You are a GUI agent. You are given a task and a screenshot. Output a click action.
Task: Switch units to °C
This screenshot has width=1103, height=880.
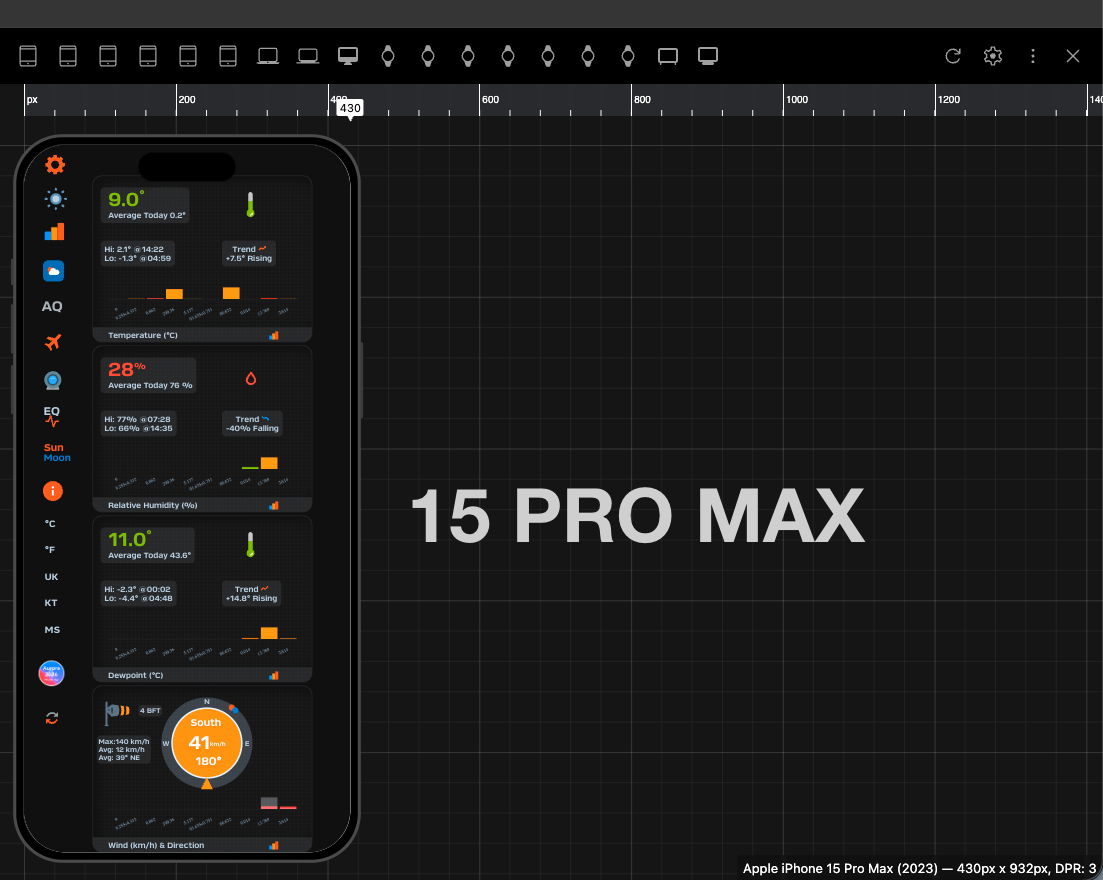(50, 523)
